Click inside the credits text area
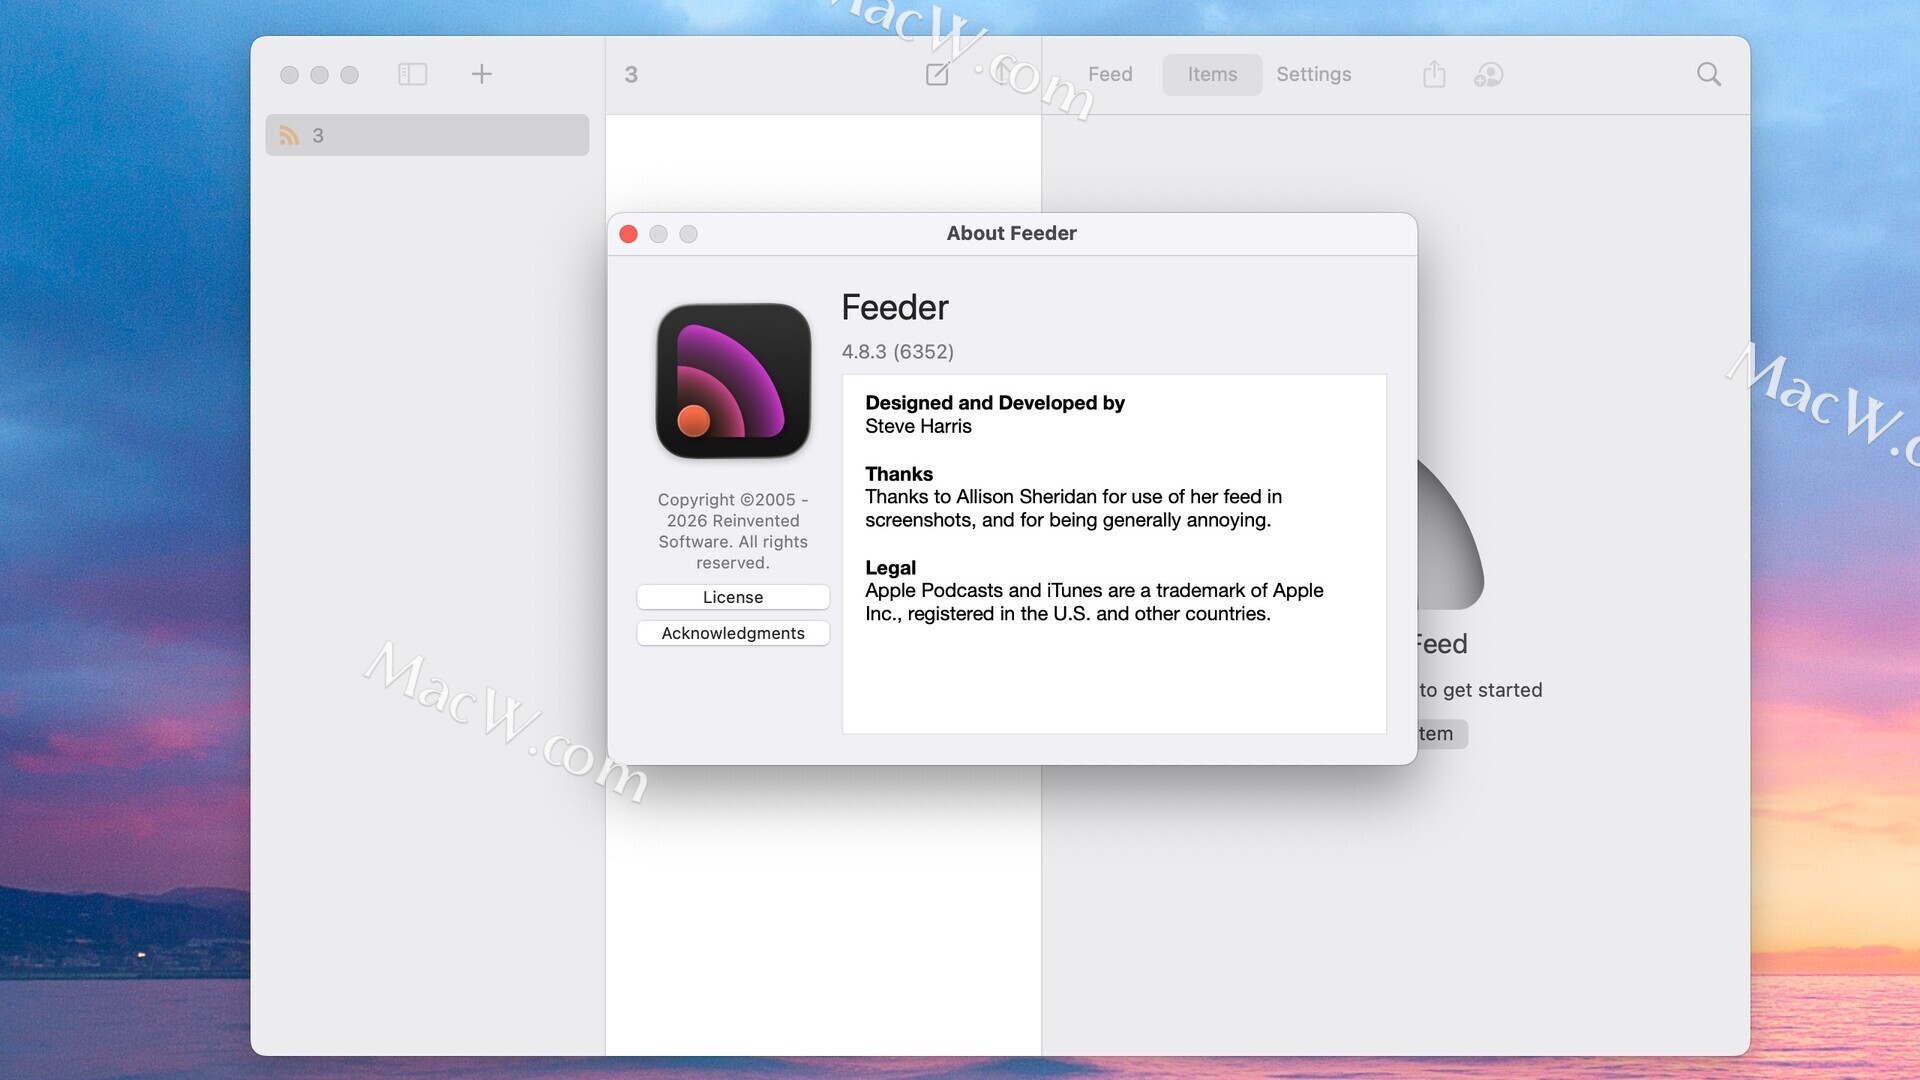The width and height of the screenshot is (1920, 1080). coord(1113,670)
